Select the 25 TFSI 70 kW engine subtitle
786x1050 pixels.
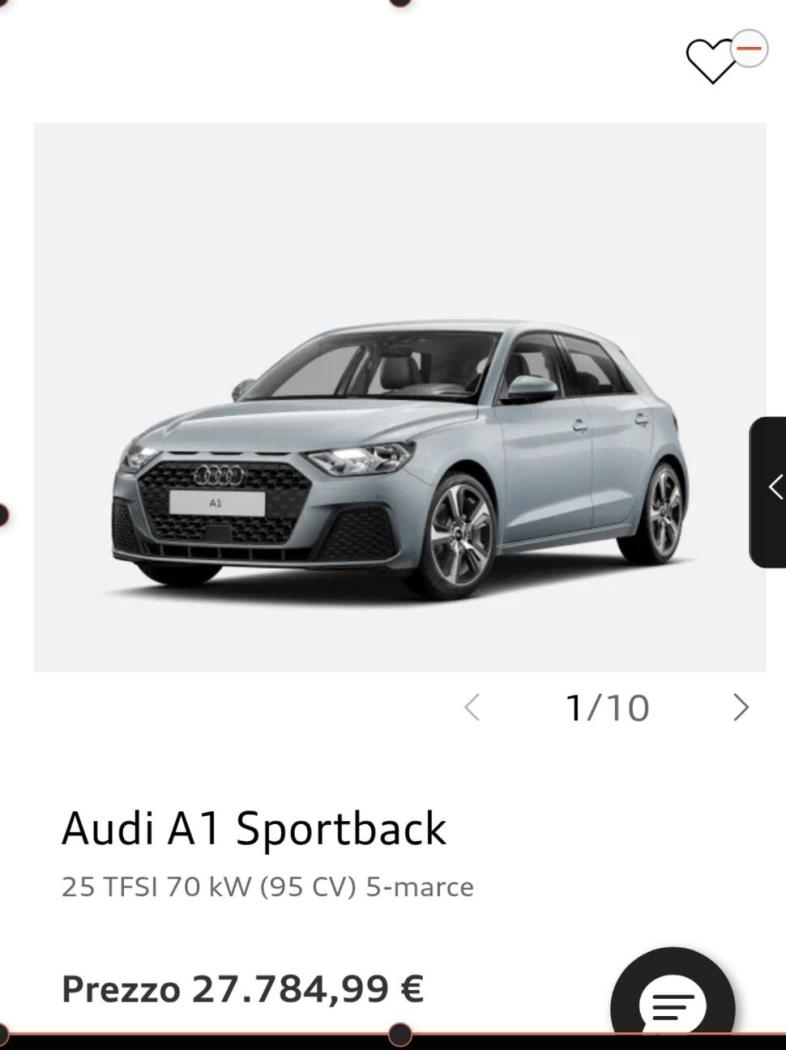coord(268,887)
